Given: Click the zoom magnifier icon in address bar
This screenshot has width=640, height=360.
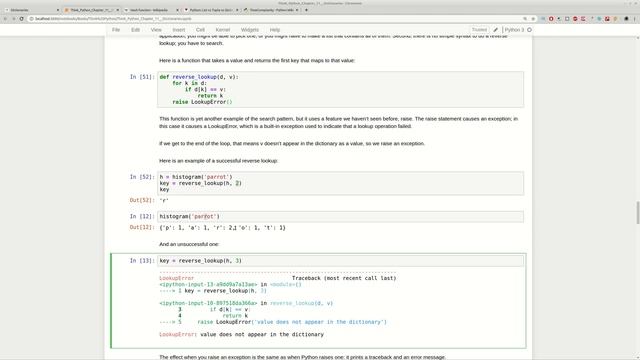Looking at the screenshot, I should pyautogui.click(x=525, y=19).
